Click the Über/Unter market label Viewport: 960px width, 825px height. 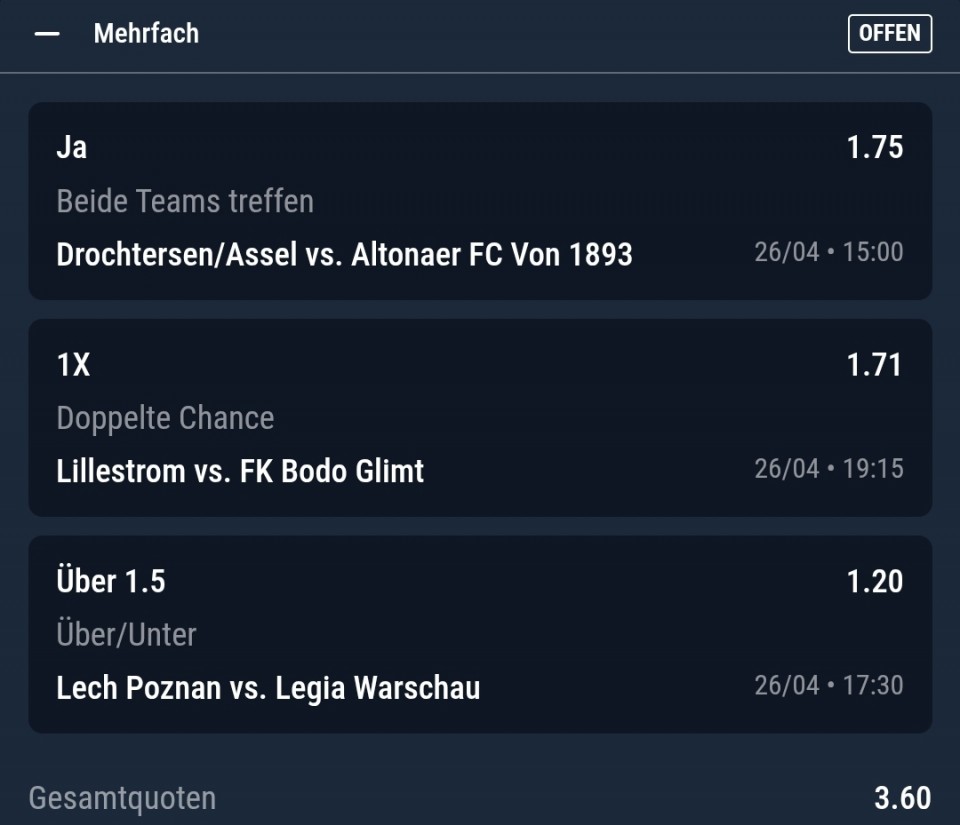click(126, 635)
